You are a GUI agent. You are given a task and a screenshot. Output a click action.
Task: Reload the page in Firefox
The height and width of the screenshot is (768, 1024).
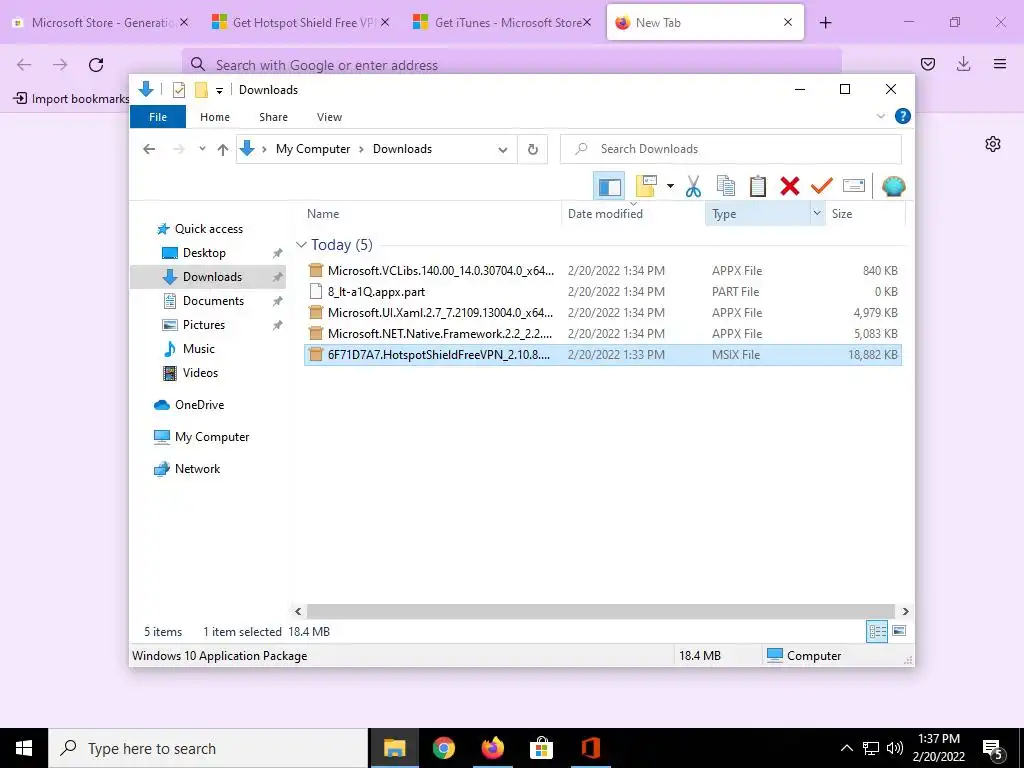96,64
